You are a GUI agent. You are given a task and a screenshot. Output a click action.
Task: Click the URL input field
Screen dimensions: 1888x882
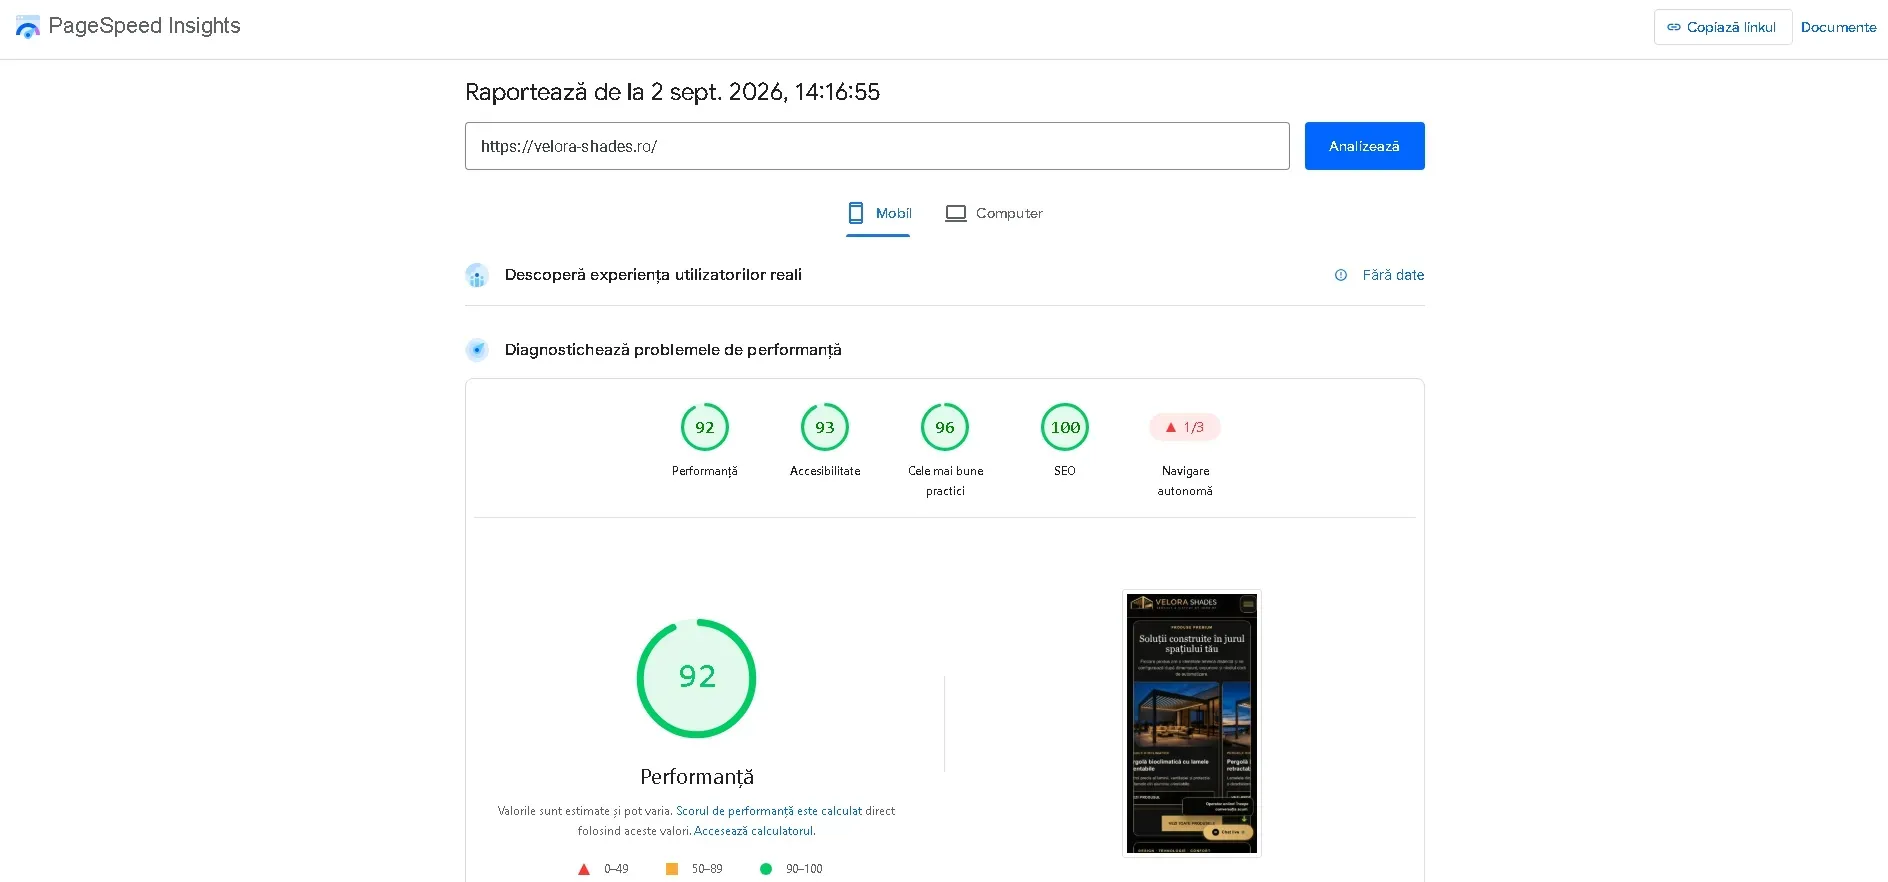(x=877, y=146)
